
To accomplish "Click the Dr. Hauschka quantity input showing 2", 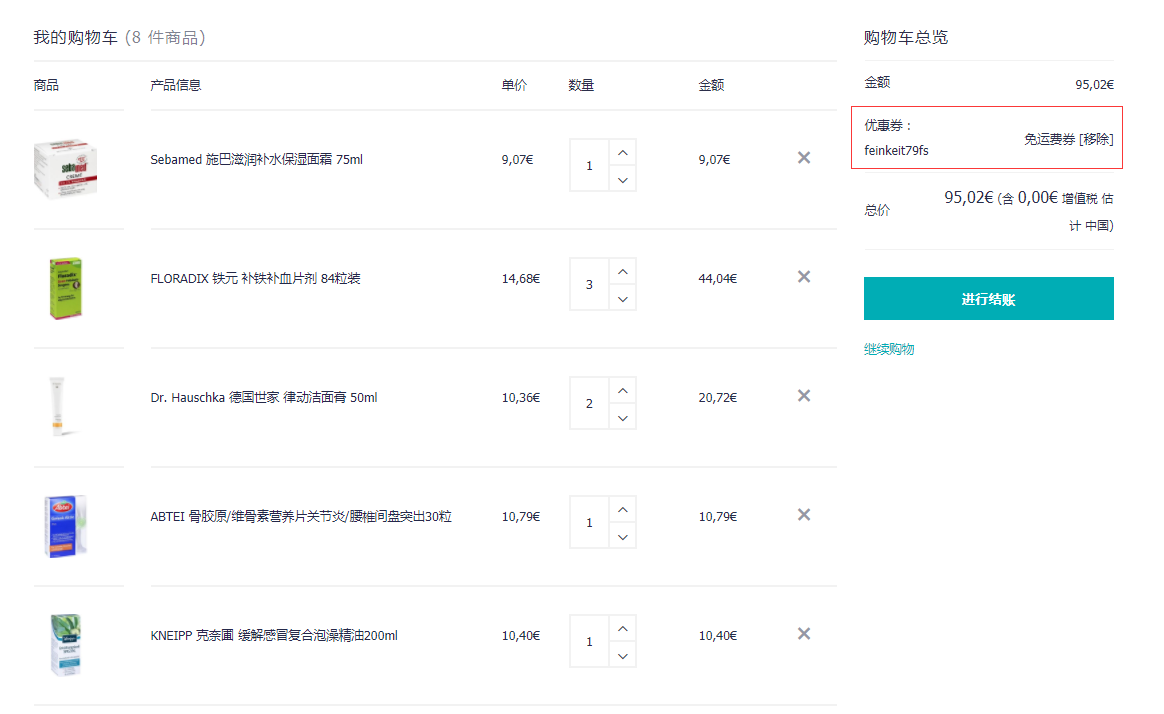I will [589, 403].
